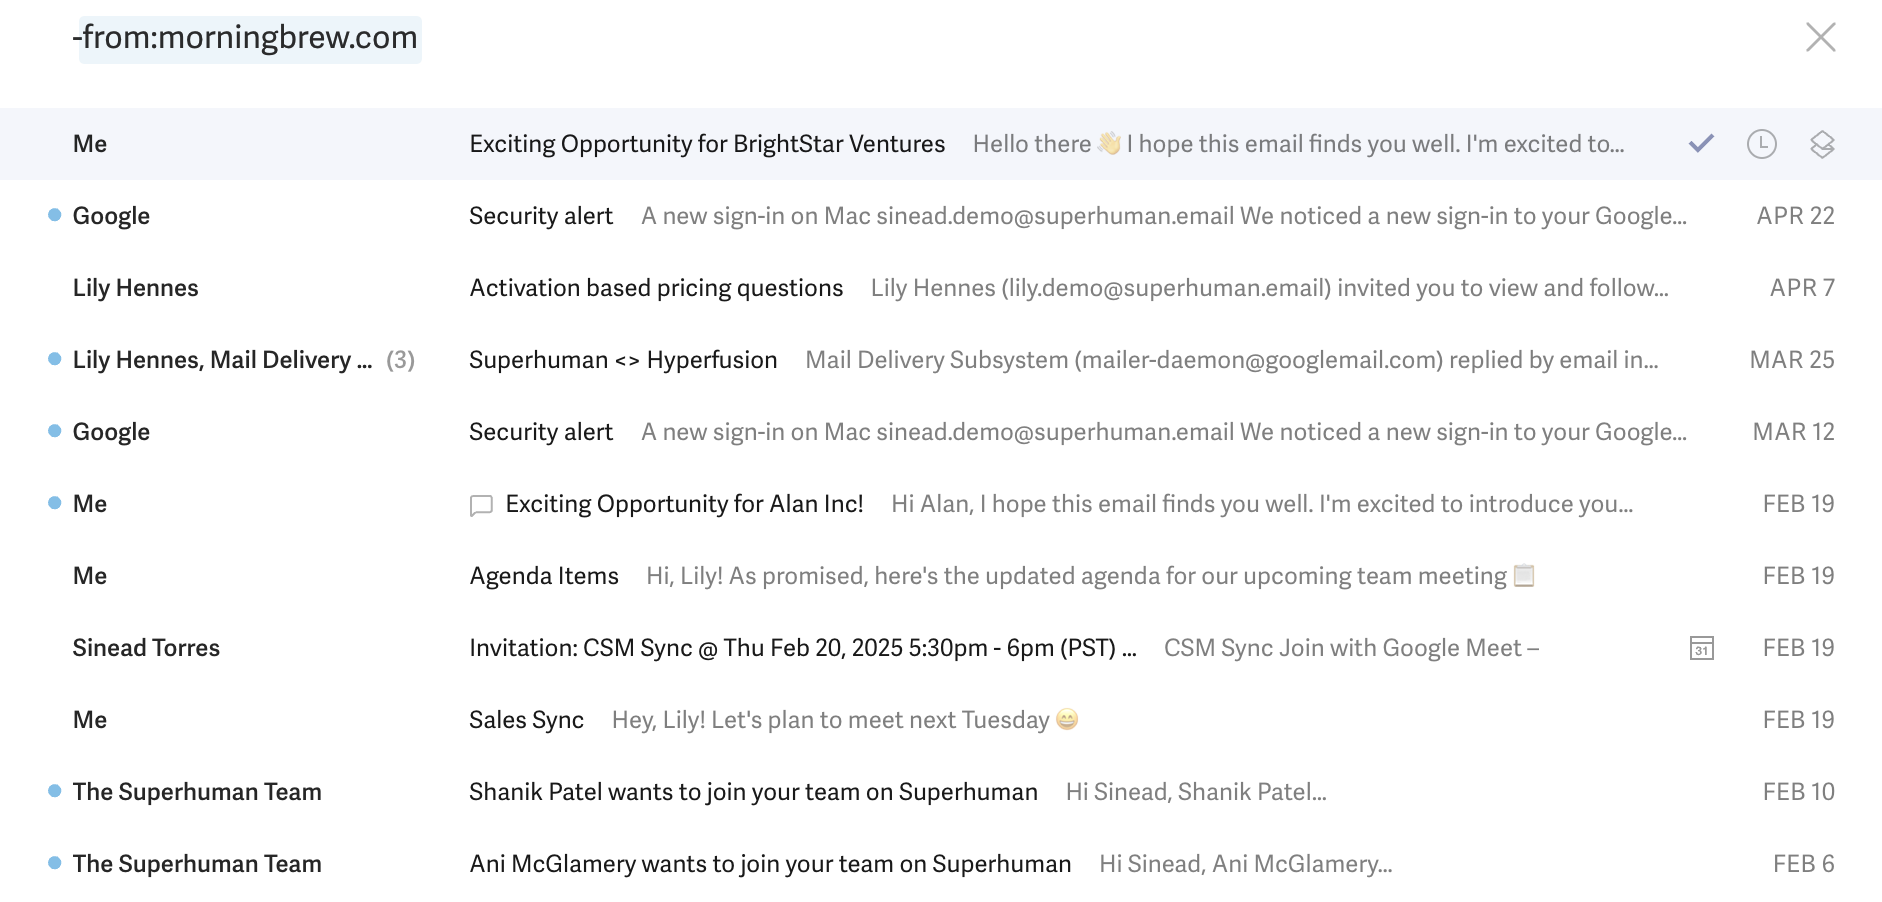This screenshot has width=1882, height=902.
Task: Click sender Me on Agenda Items row
Action: coord(90,576)
